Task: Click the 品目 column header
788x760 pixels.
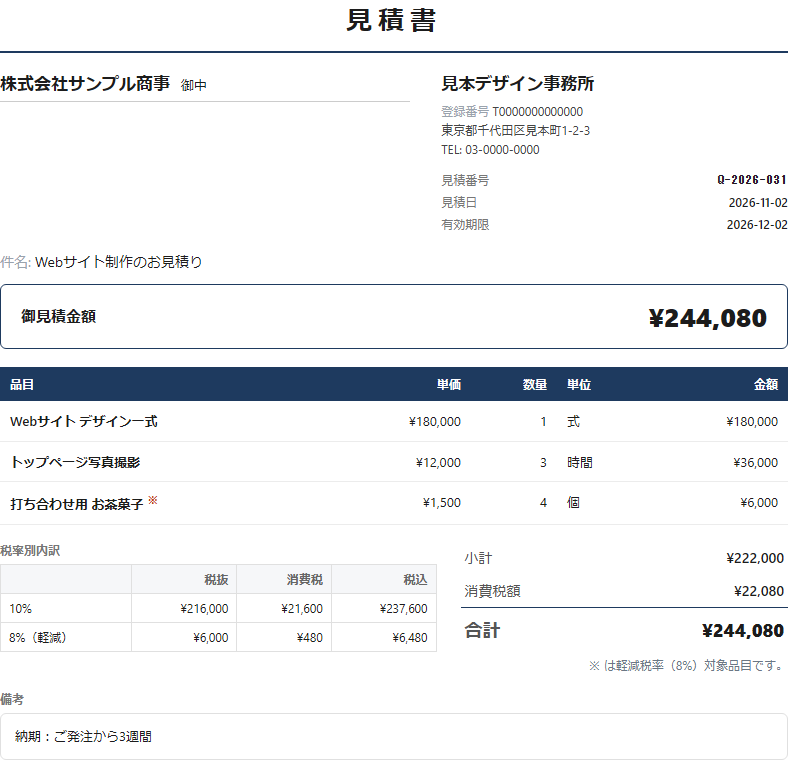Action: [x=22, y=385]
